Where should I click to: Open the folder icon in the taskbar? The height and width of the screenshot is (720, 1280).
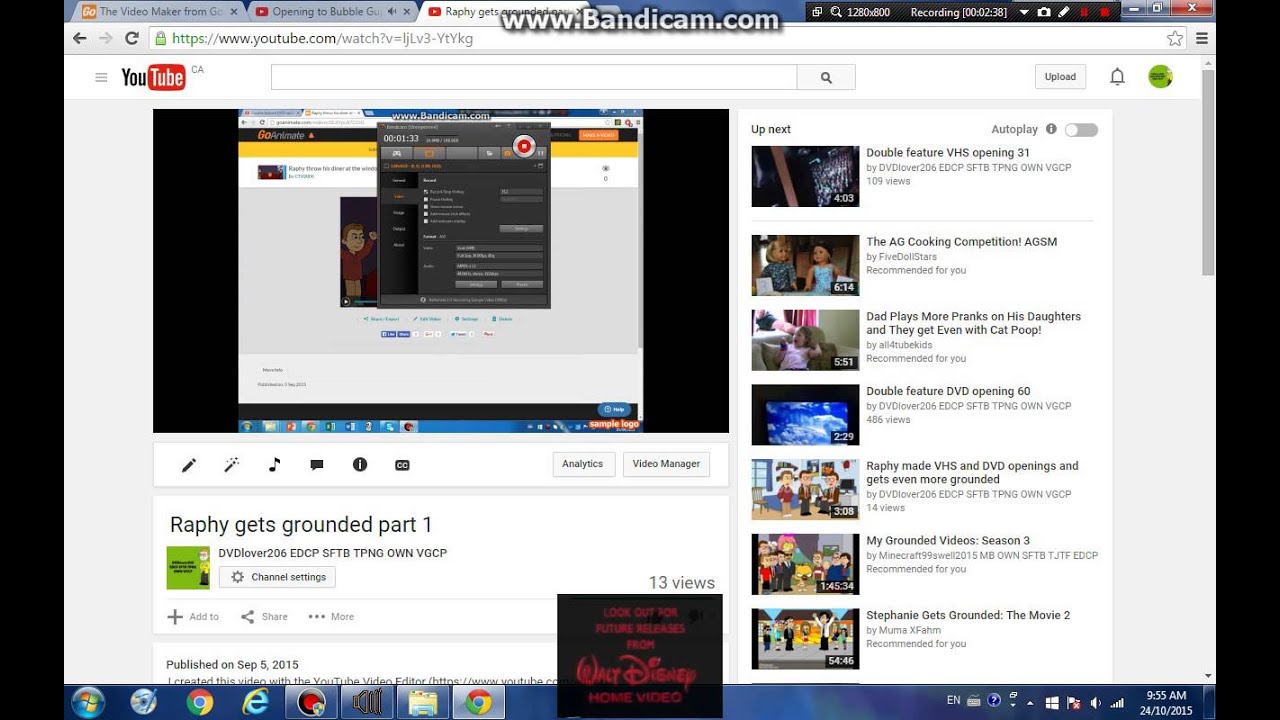pyautogui.click(x=423, y=702)
